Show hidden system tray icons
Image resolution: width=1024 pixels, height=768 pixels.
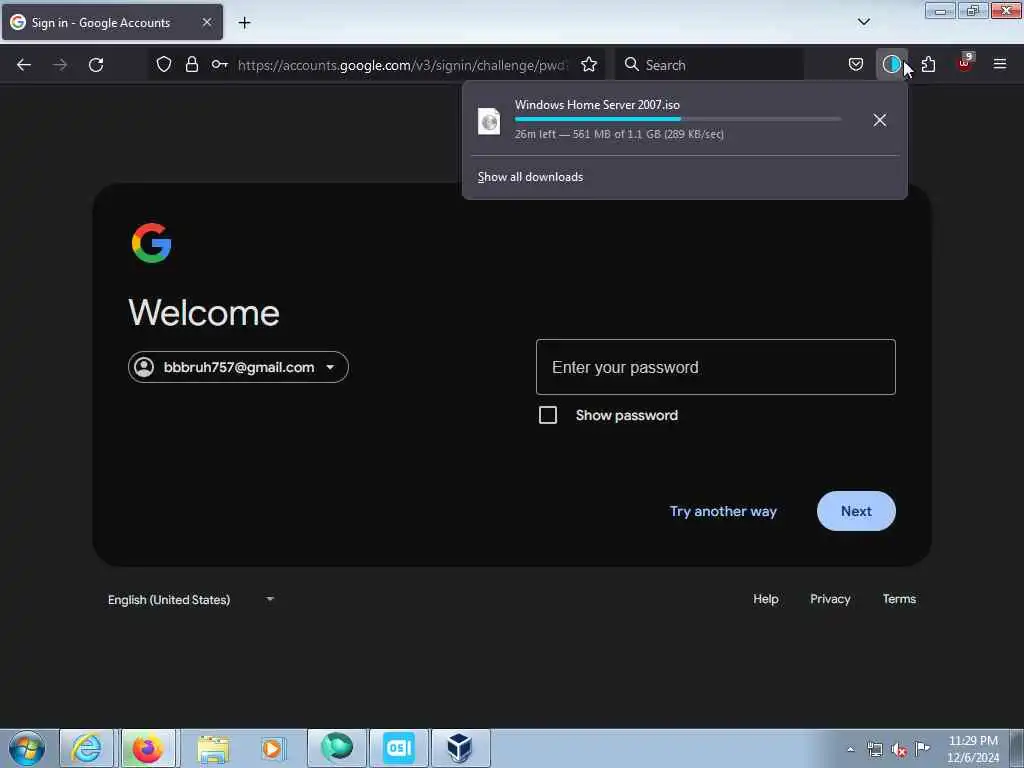coord(850,750)
